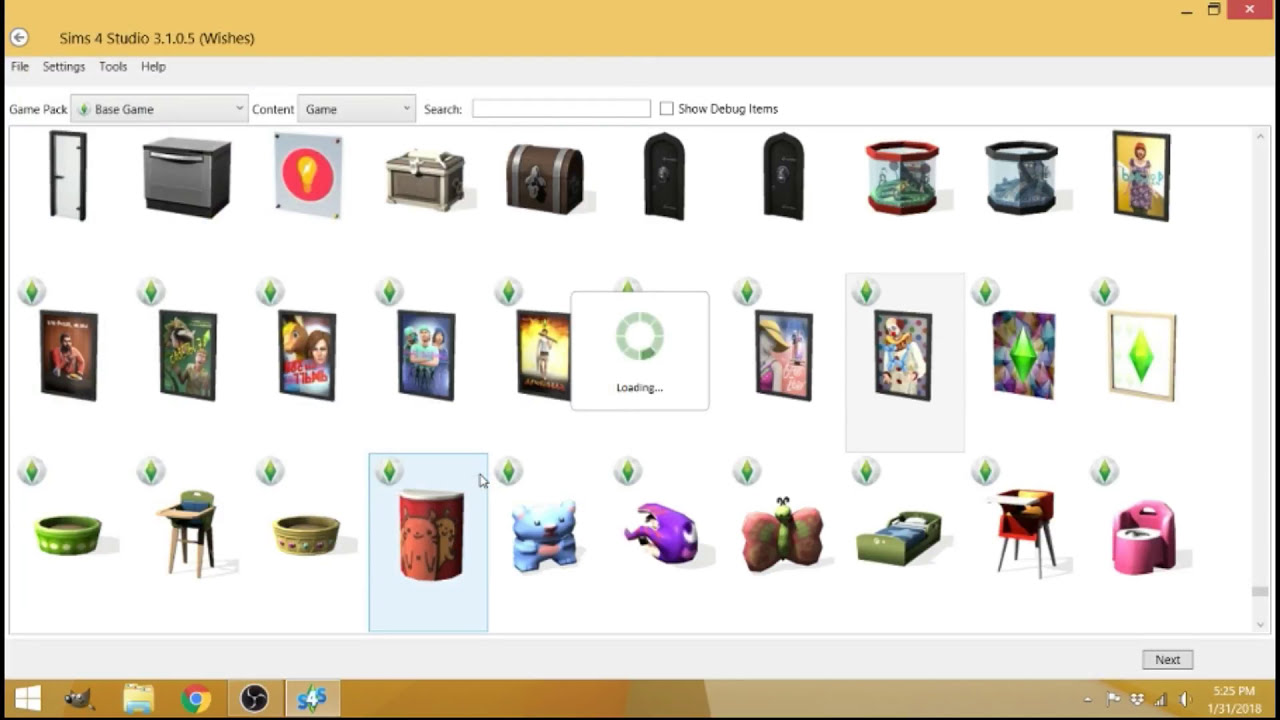Click the network signal tray icon
The width and height of the screenshot is (1280, 720).
(1161, 699)
